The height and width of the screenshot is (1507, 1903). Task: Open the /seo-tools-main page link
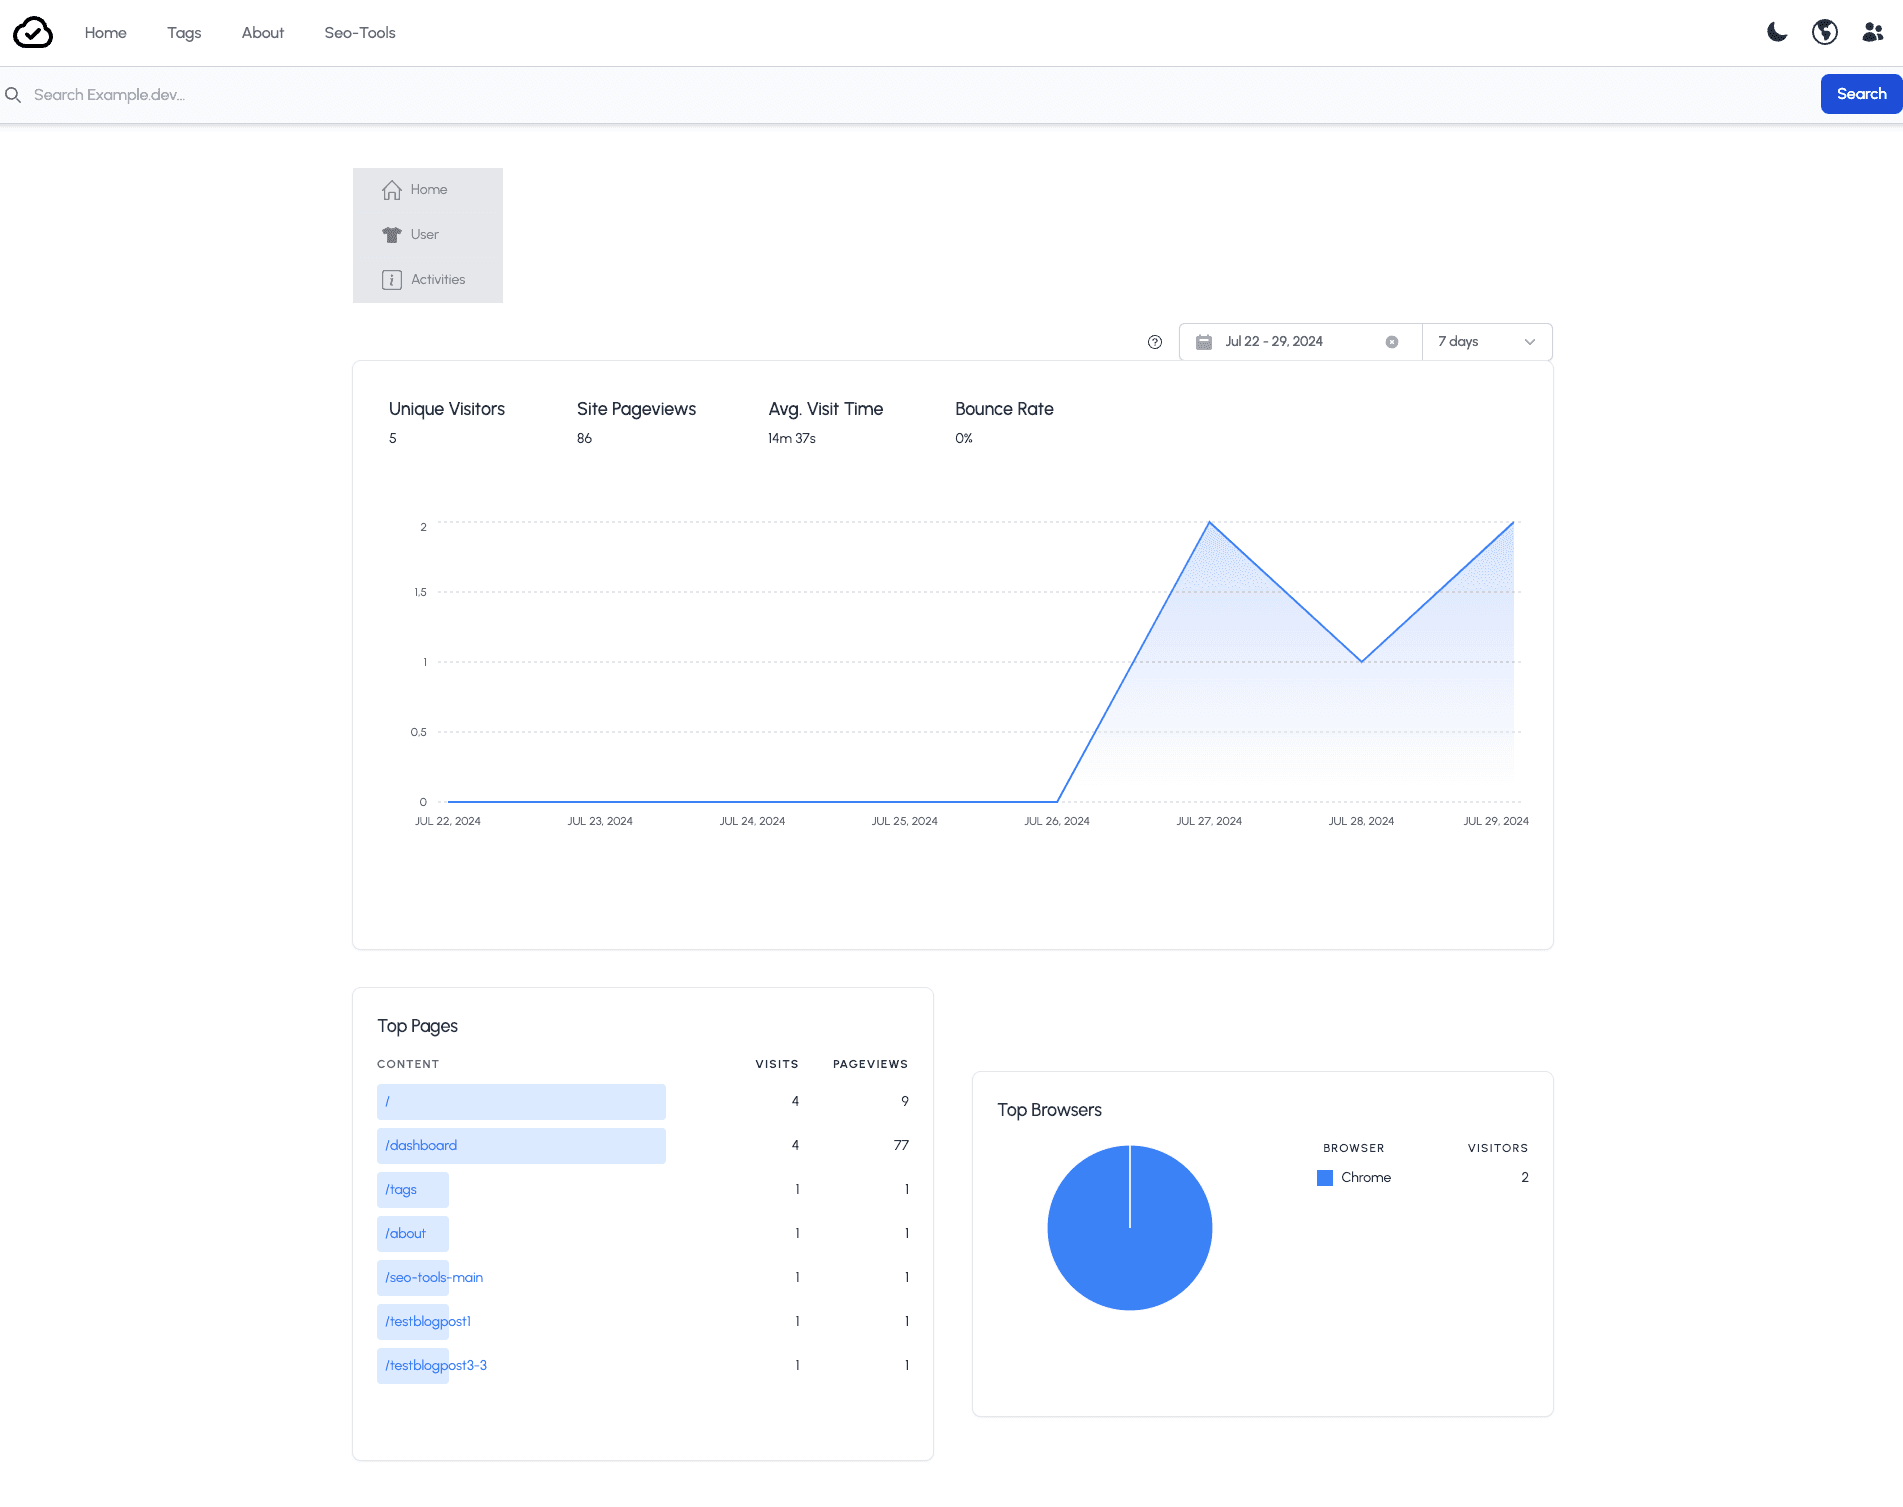(x=434, y=1278)
